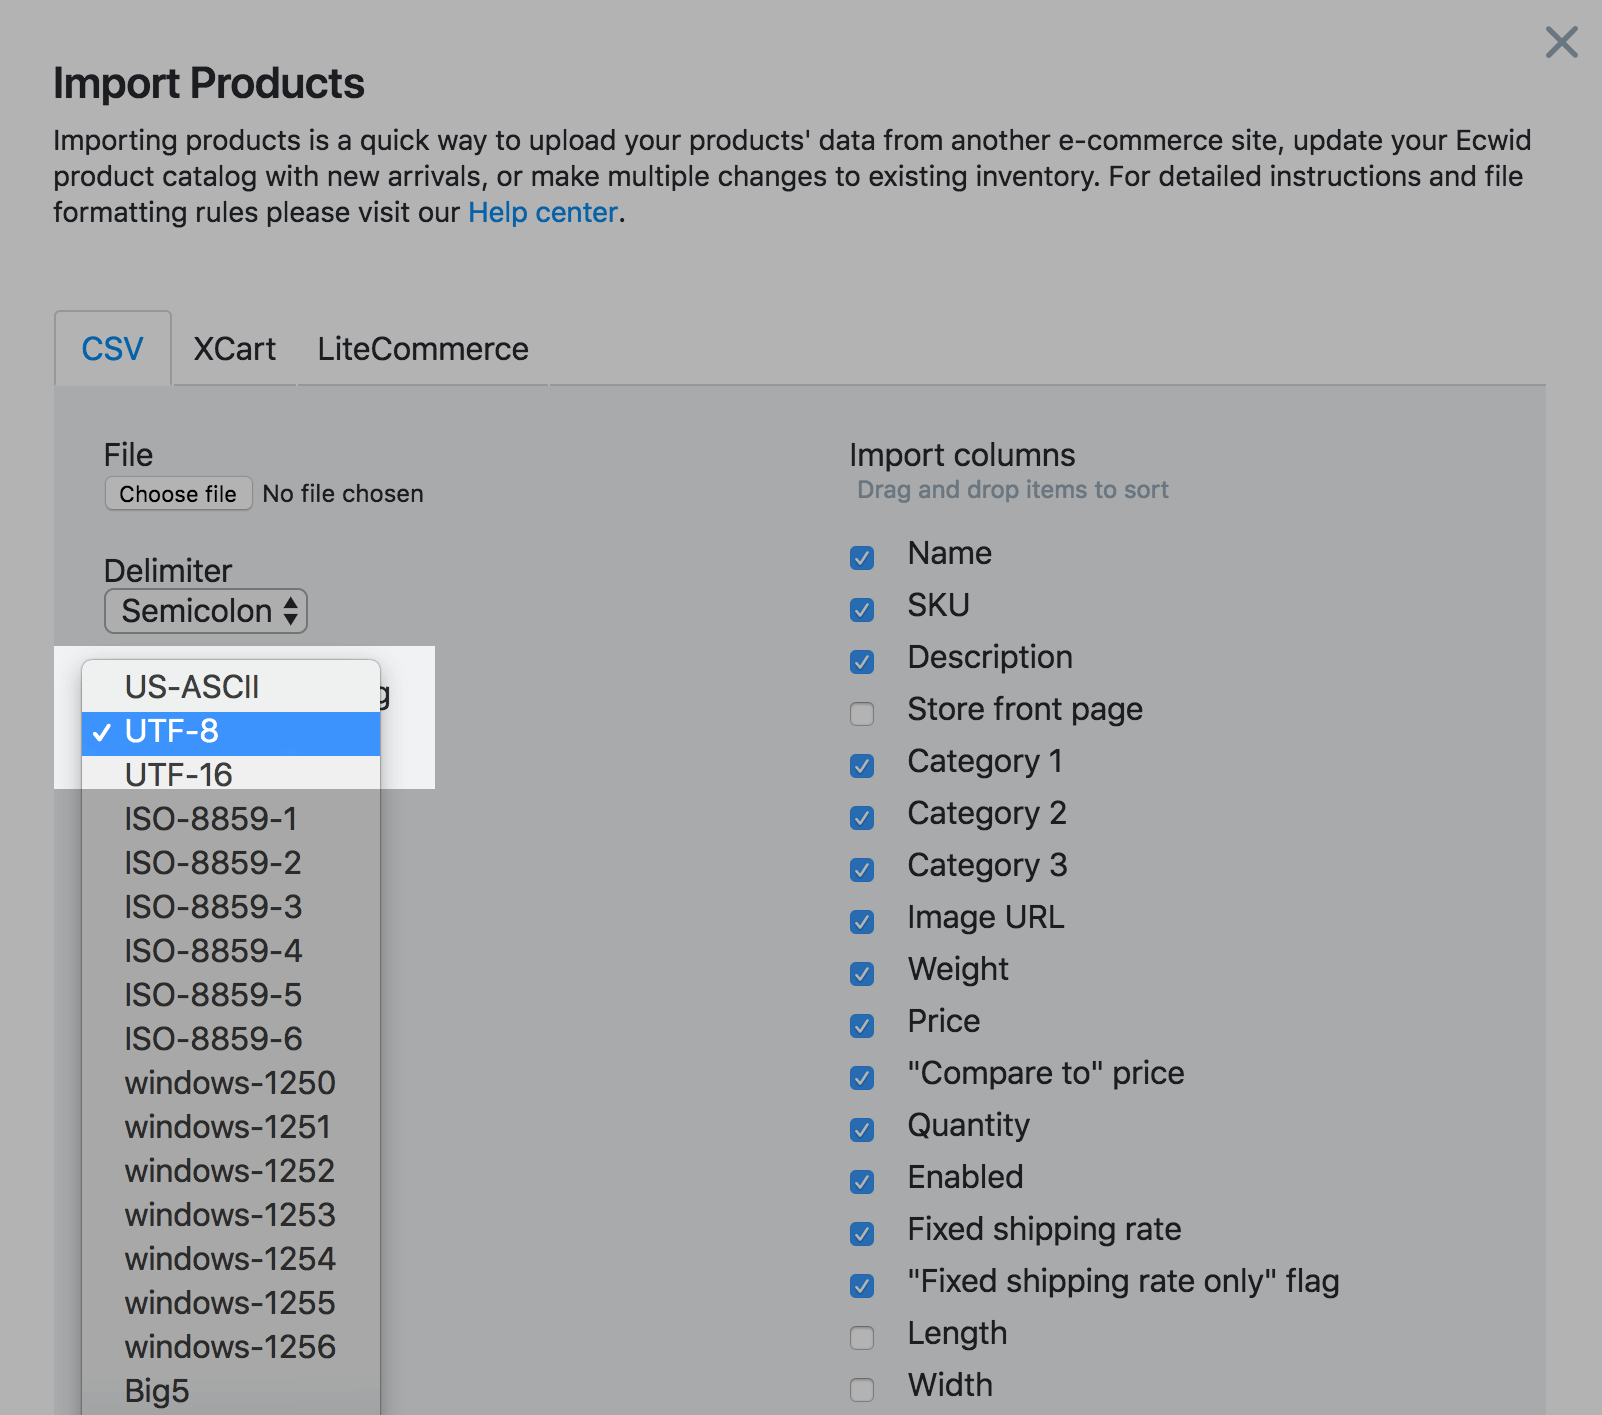The image size is (1602, 1415).
Task: Click the Choose file button
Action: click(177, 493)
